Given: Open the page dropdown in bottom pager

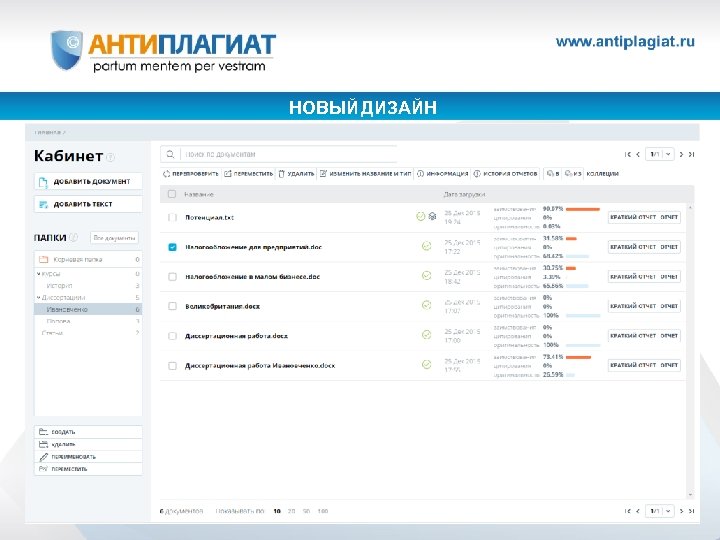Looking at the screenshot, I should pyautogui.click(x=668, y=511).
